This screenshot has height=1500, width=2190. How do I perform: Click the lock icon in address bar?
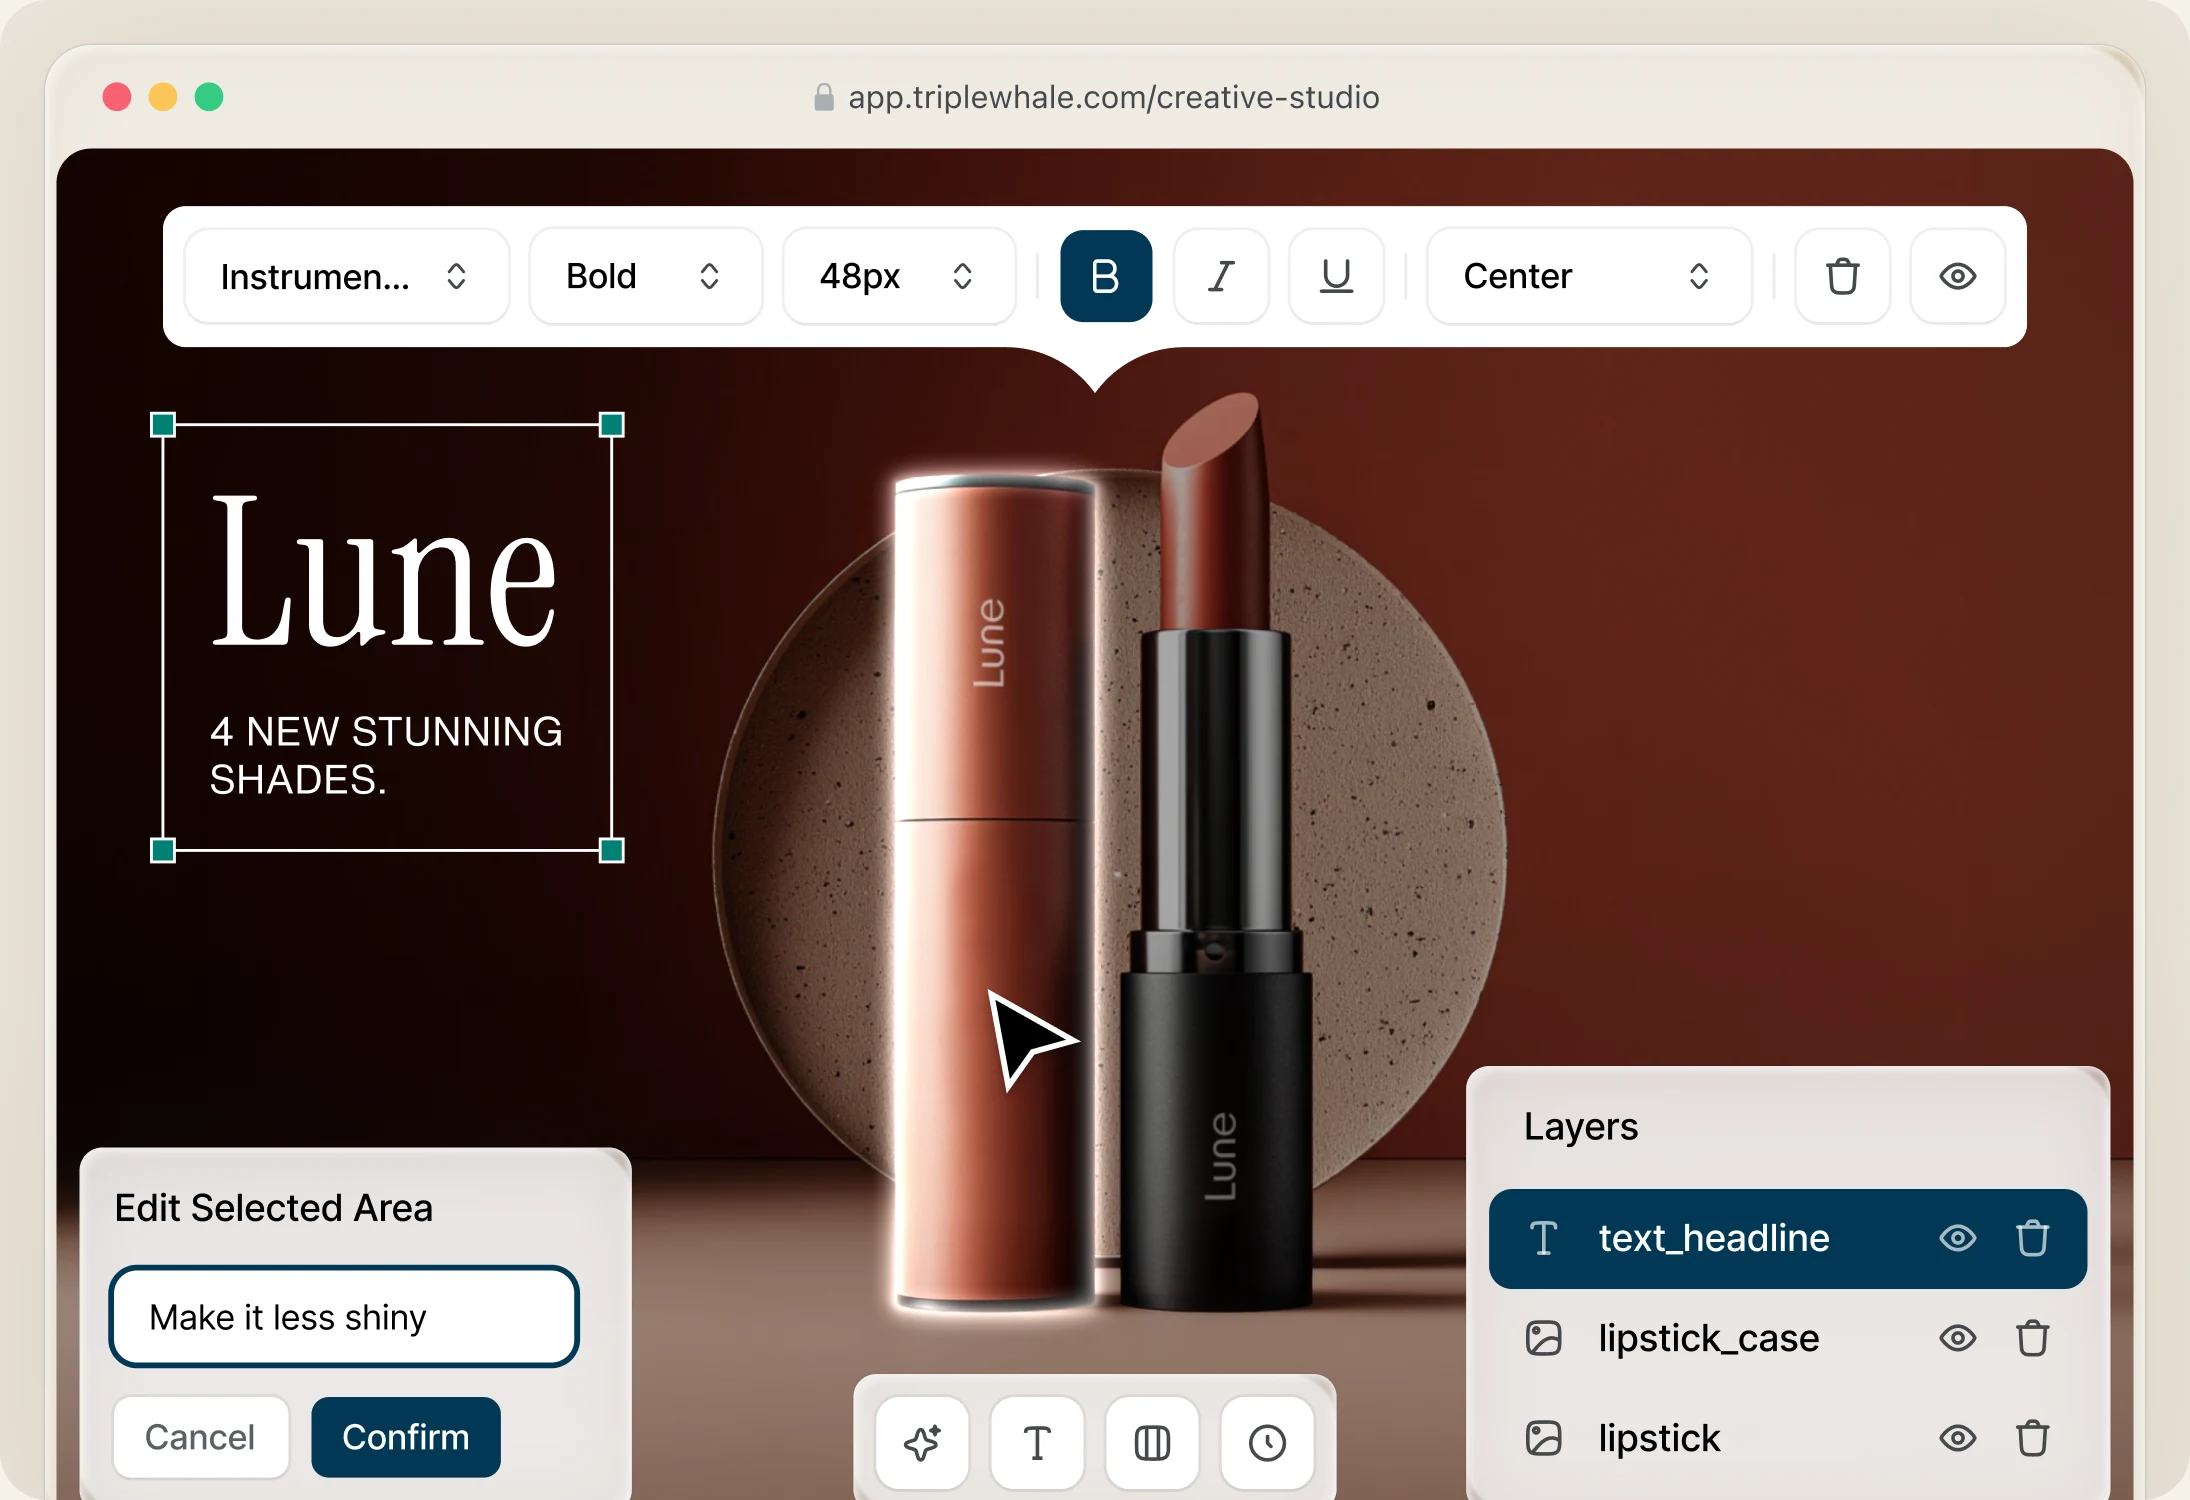[824, 97]
